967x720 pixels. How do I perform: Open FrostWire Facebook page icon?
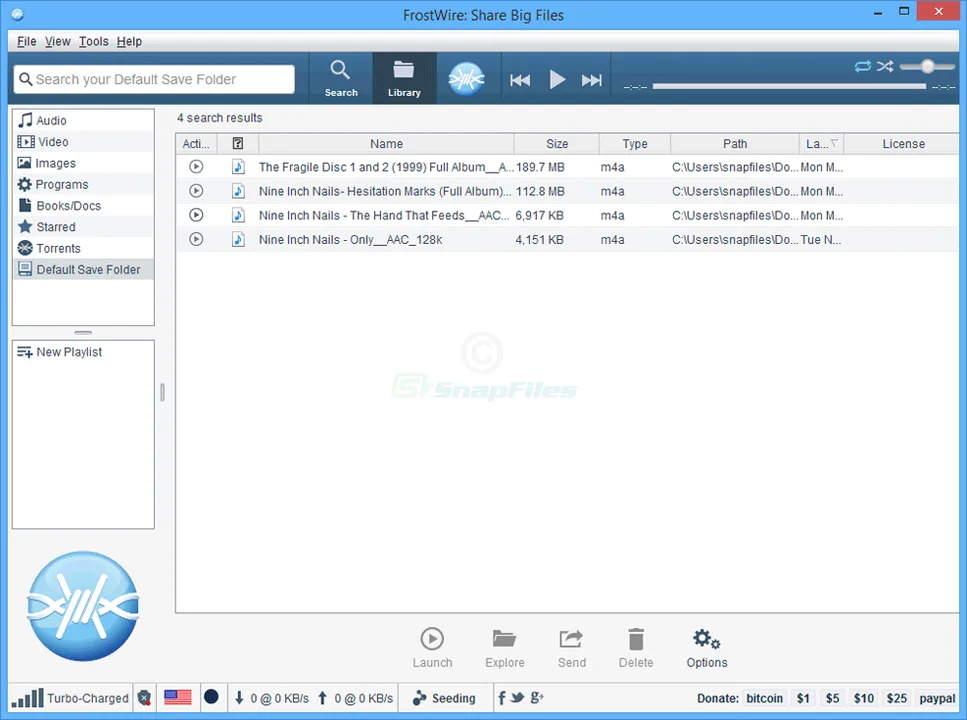(502, 698)
